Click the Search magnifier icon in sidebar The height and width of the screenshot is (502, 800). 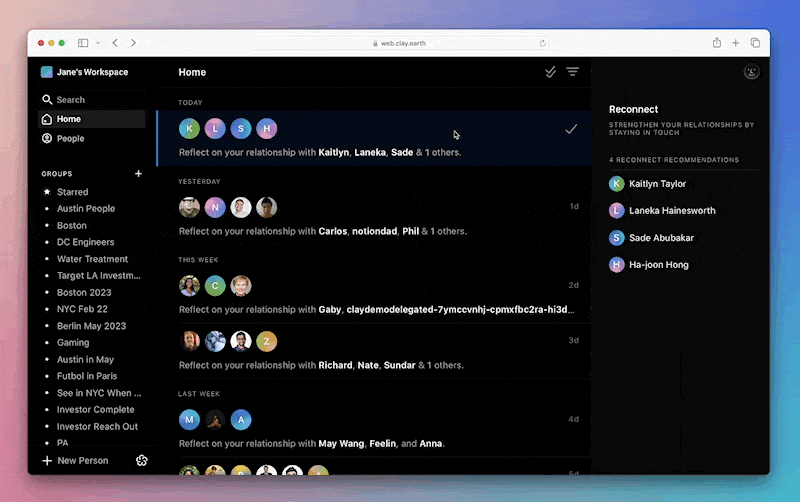[x=47, y=99]
